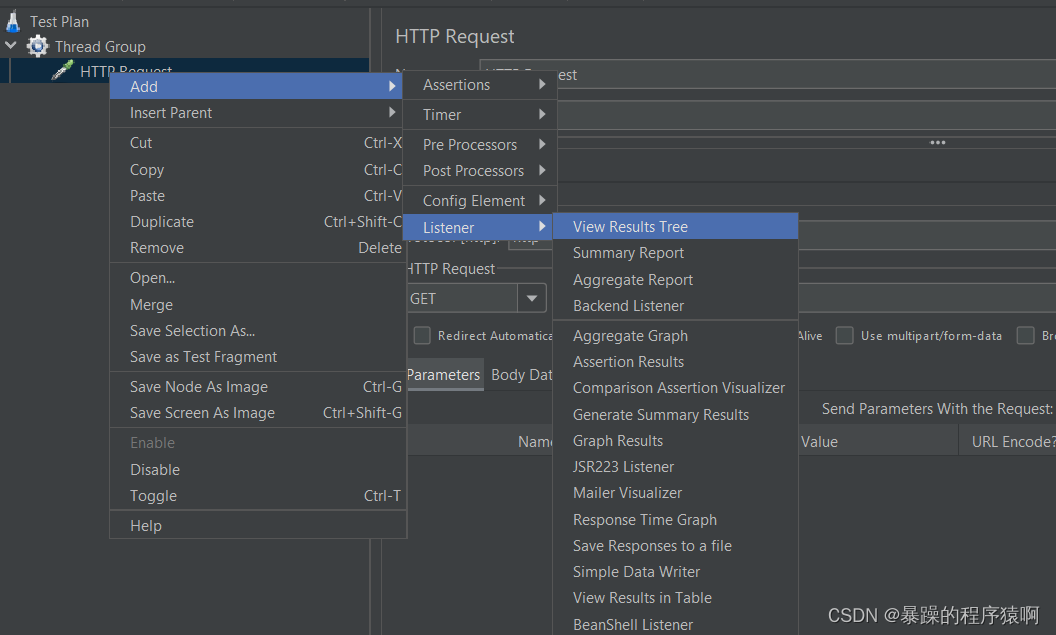This screenshot has width=1056, height=635.
Task: Choose Open... from the context menu
Action: pyautogui.click(x=256, y=278)
